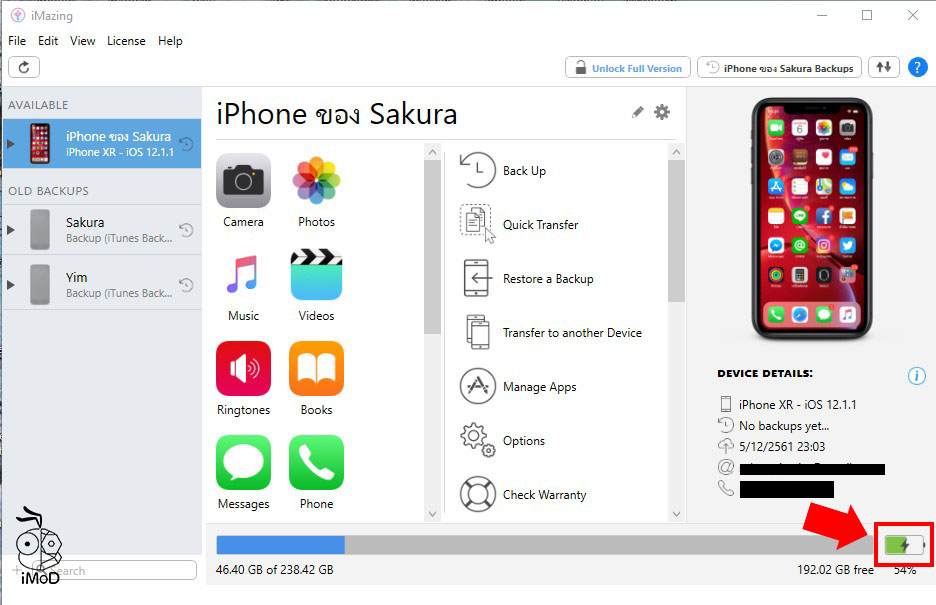Click the refresh devices icon

(22, 66)
